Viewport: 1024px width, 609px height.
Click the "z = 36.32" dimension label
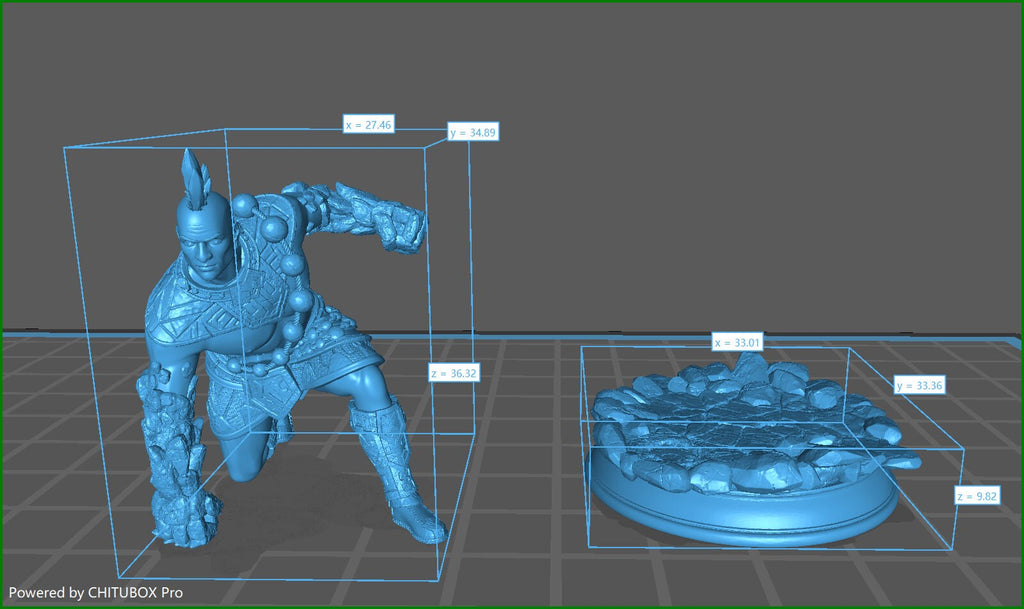(x=454, y=373)
